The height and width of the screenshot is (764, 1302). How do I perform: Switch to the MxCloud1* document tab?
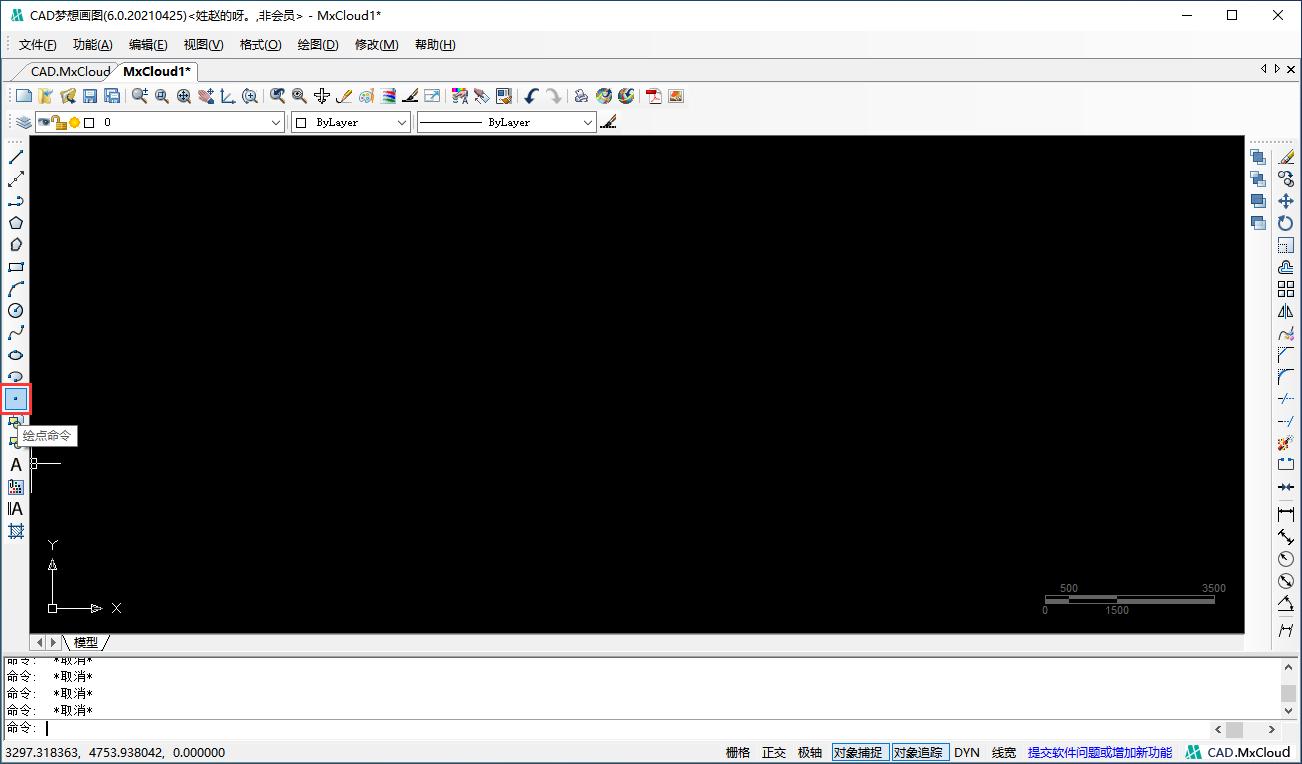(x=157, y=71)
